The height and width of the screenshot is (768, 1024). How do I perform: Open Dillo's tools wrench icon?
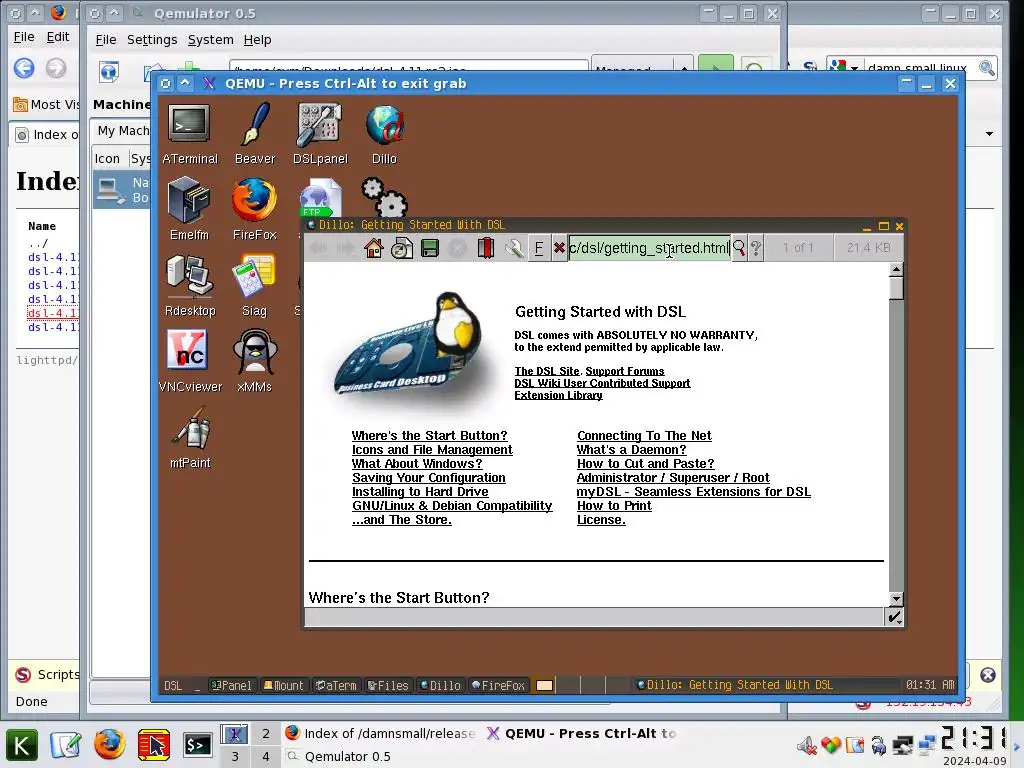pos(514,248)
